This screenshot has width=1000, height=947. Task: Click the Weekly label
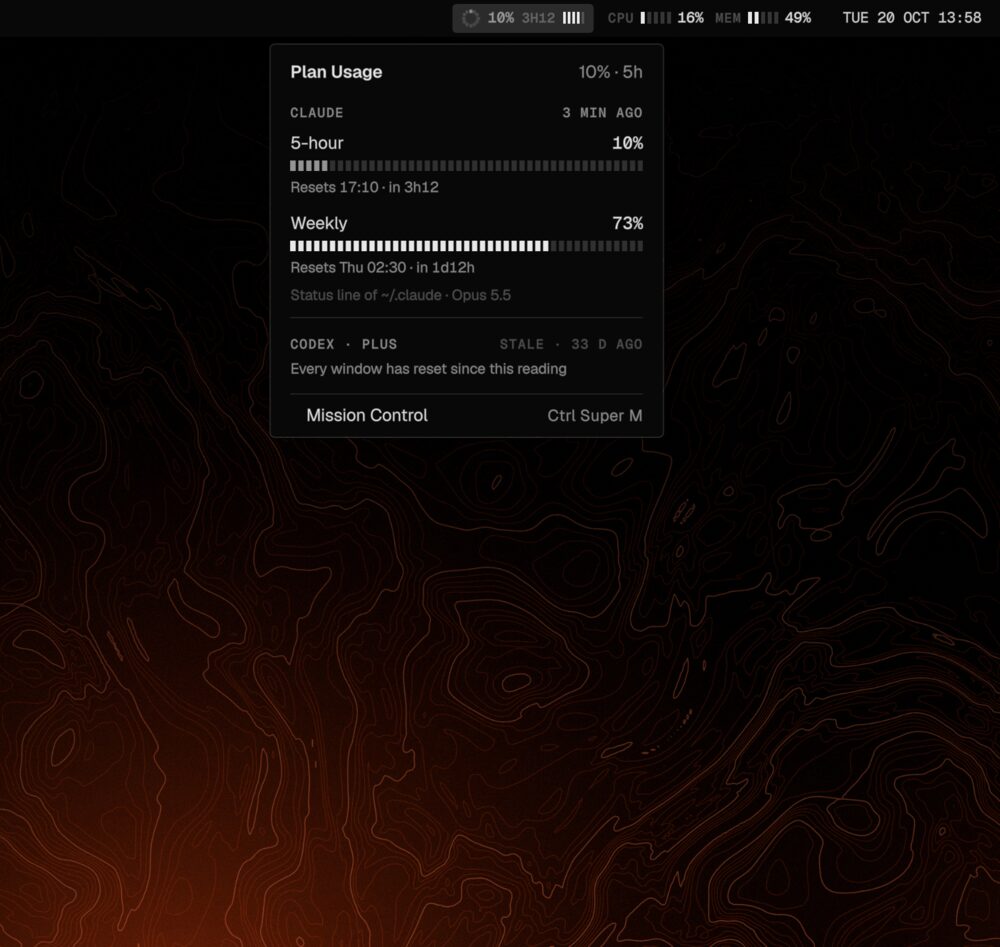[319, 223]
